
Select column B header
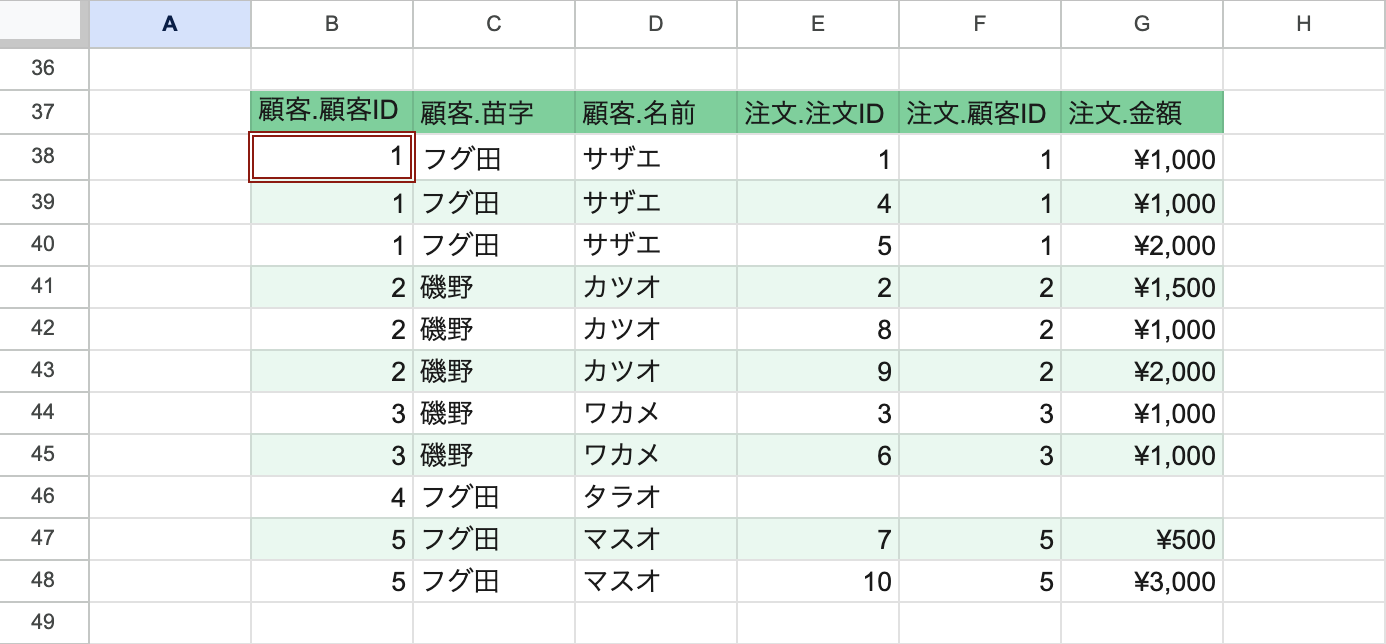tap(332, 25)
